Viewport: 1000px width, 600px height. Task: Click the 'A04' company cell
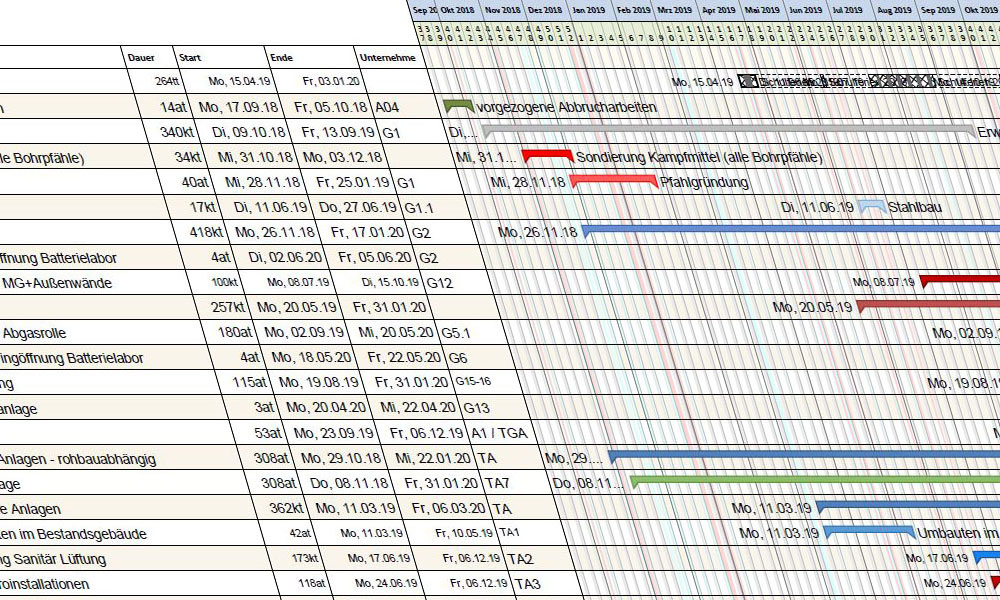387,107
